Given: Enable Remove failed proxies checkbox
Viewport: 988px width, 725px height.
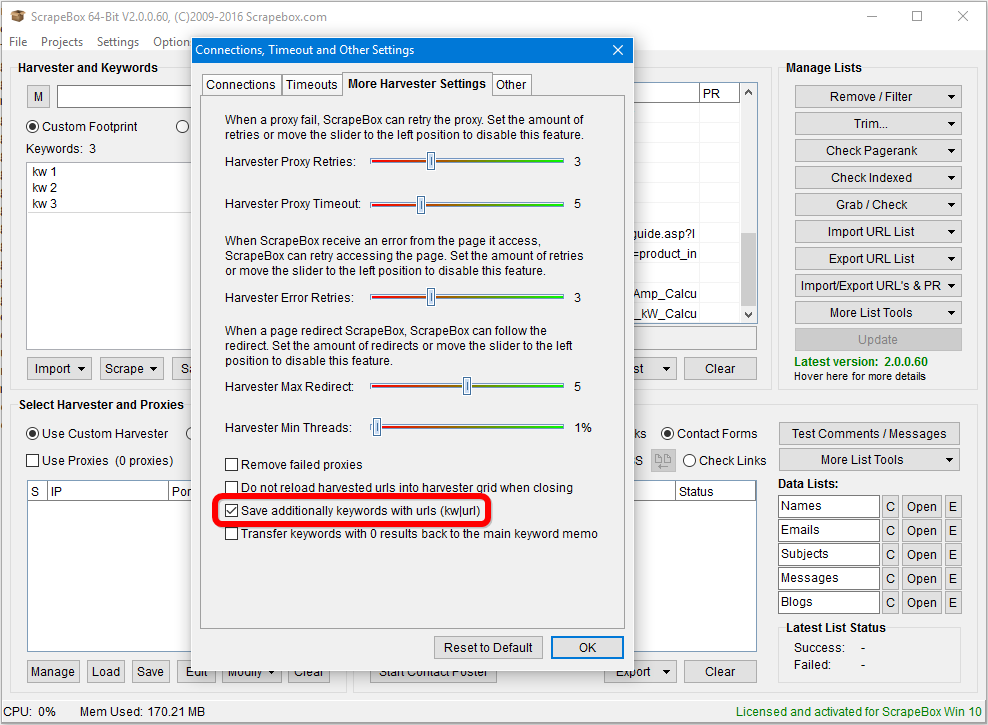Looking at the screenshot, I should click(x=232, y=465).
